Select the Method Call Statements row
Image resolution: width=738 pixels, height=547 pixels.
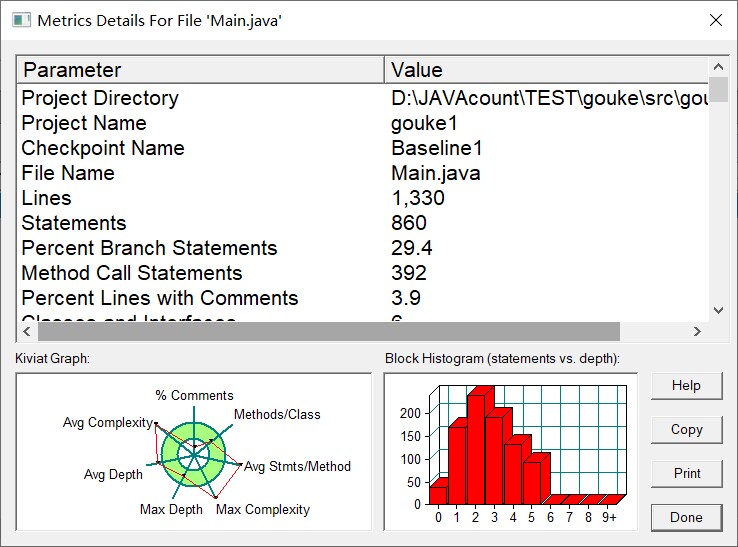pos(362,273)
